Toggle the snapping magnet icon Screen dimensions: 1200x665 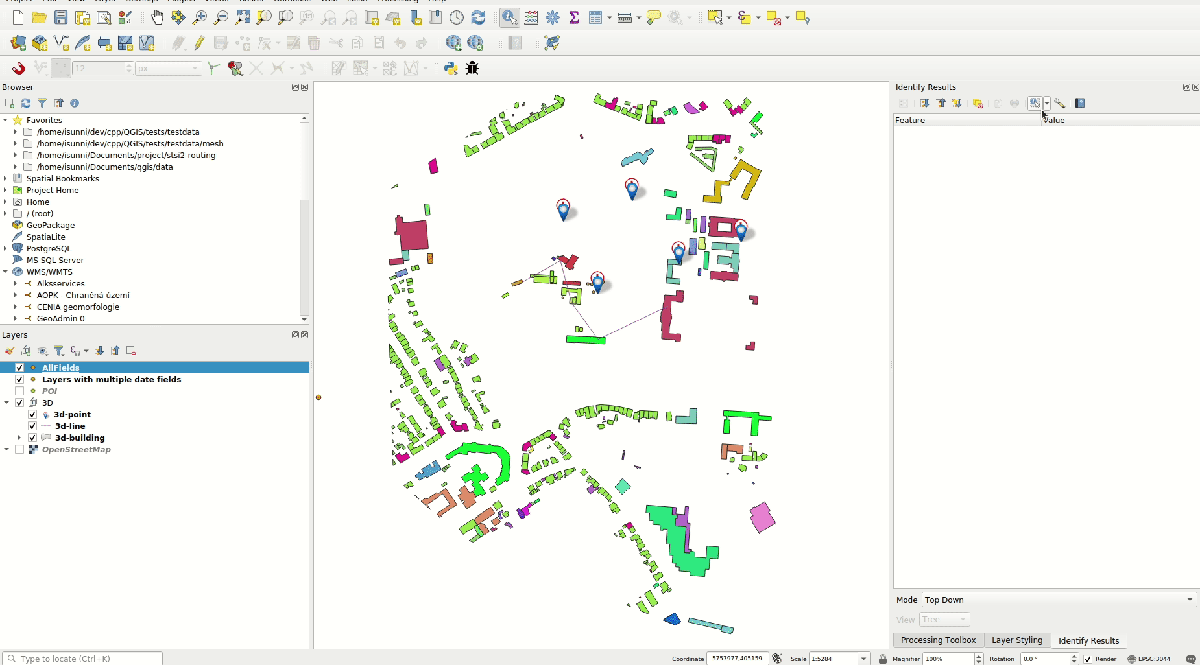[x=17, y=68]
